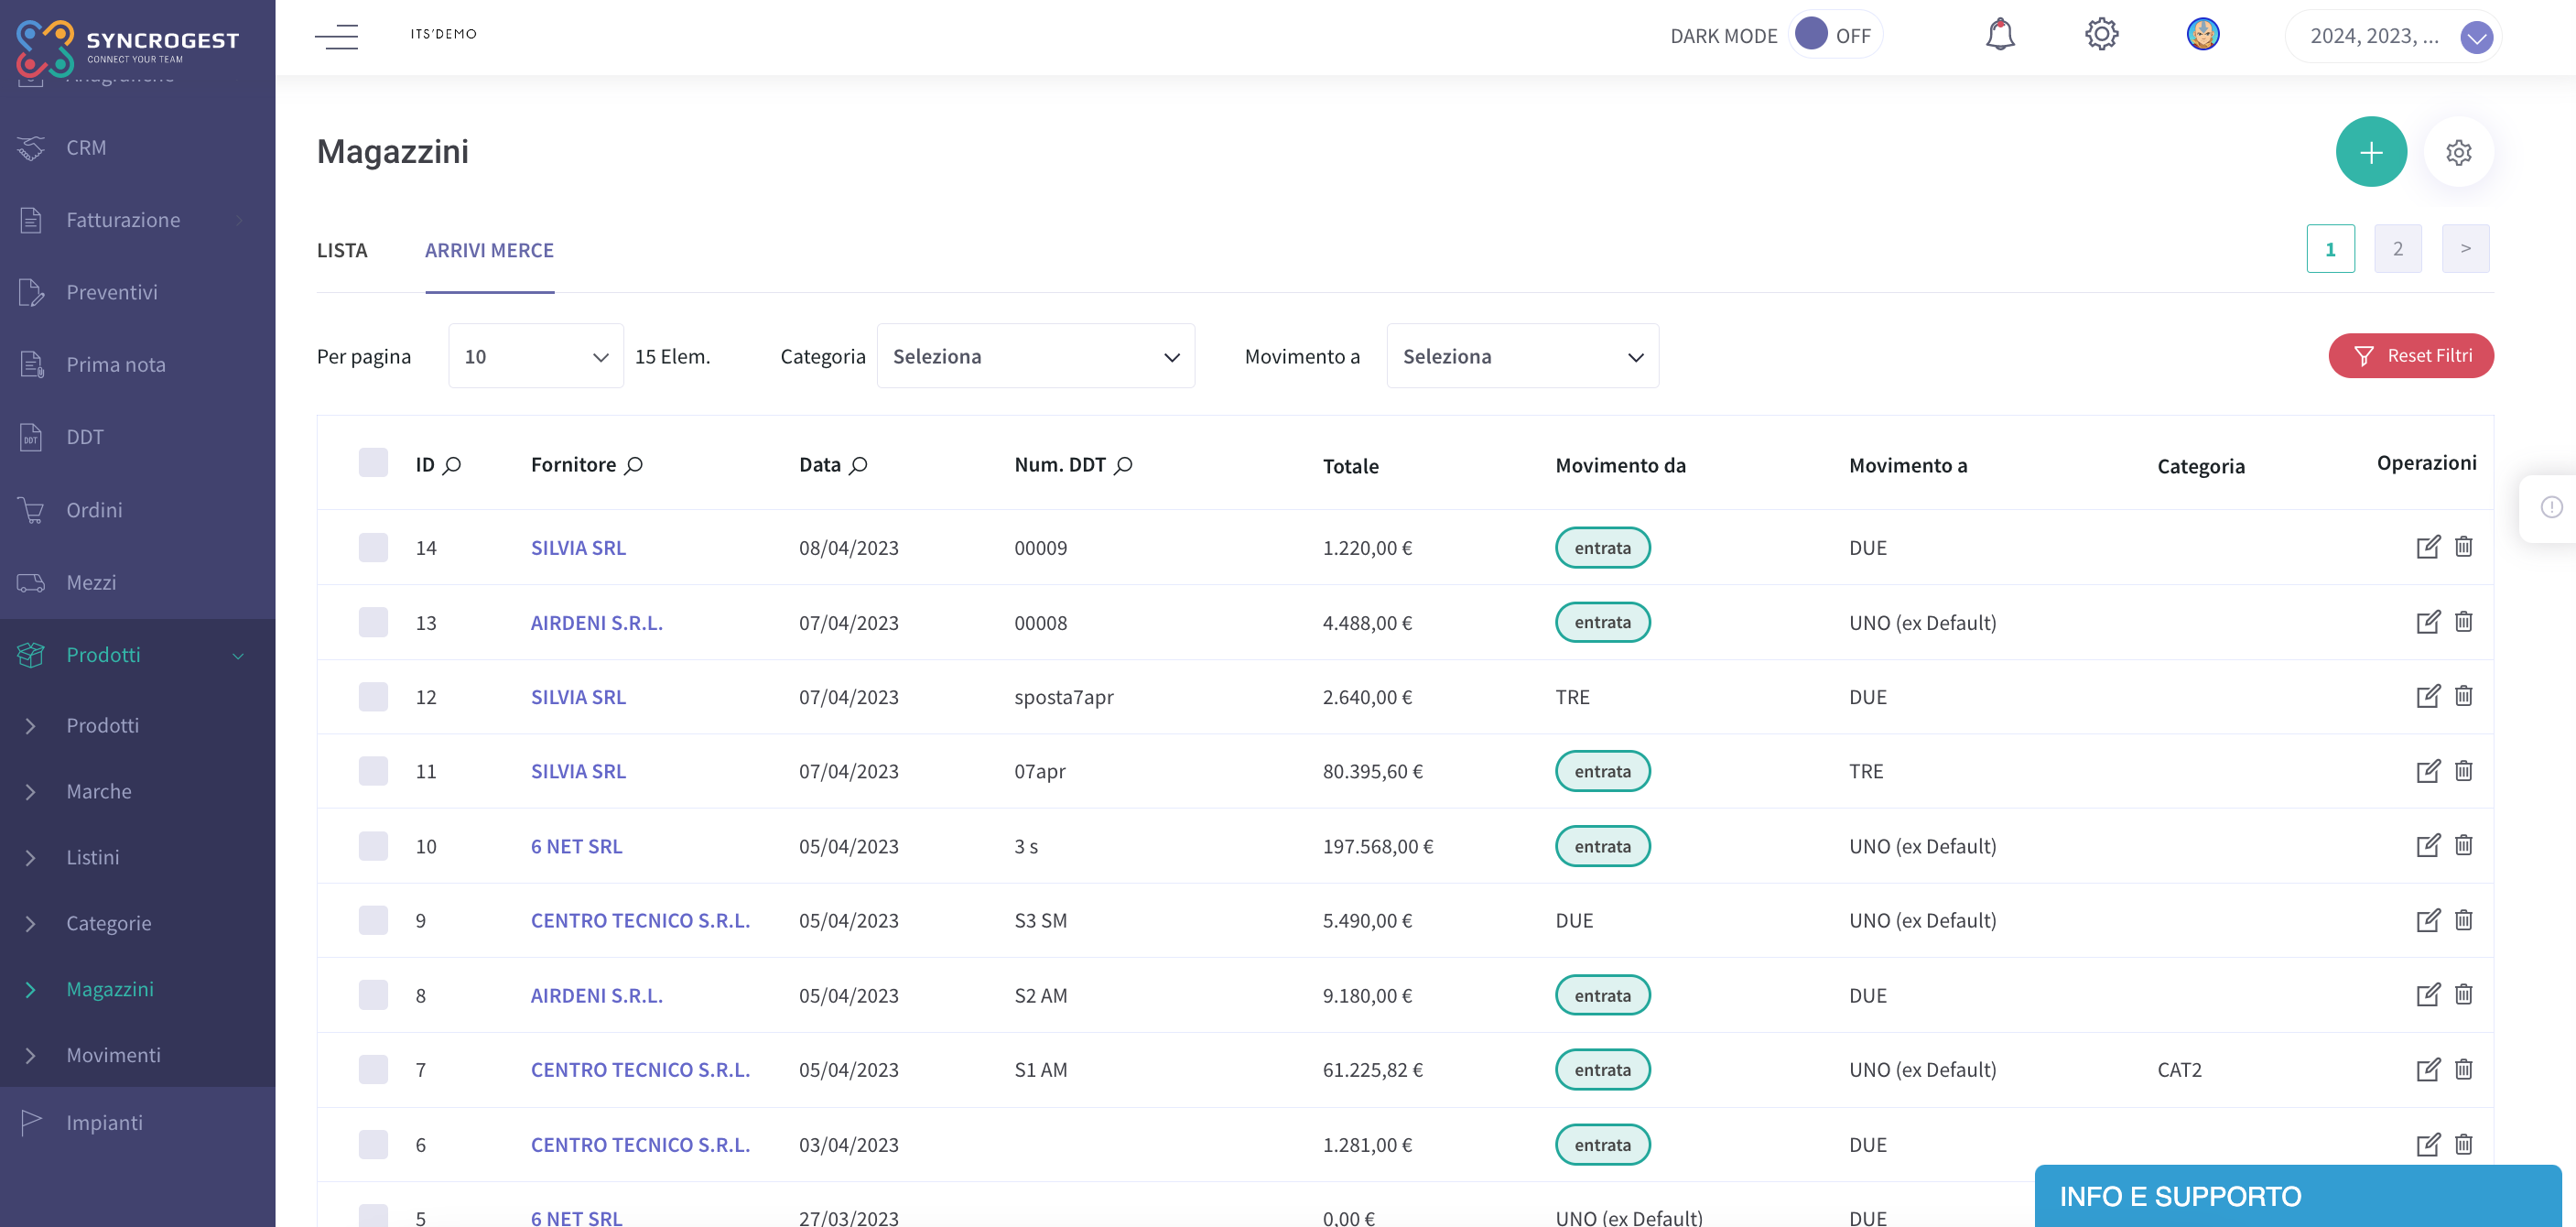Open Movimenti in the Prodotti submenu
The width and height of the screenshot is (2576, 1227).
113,1055
